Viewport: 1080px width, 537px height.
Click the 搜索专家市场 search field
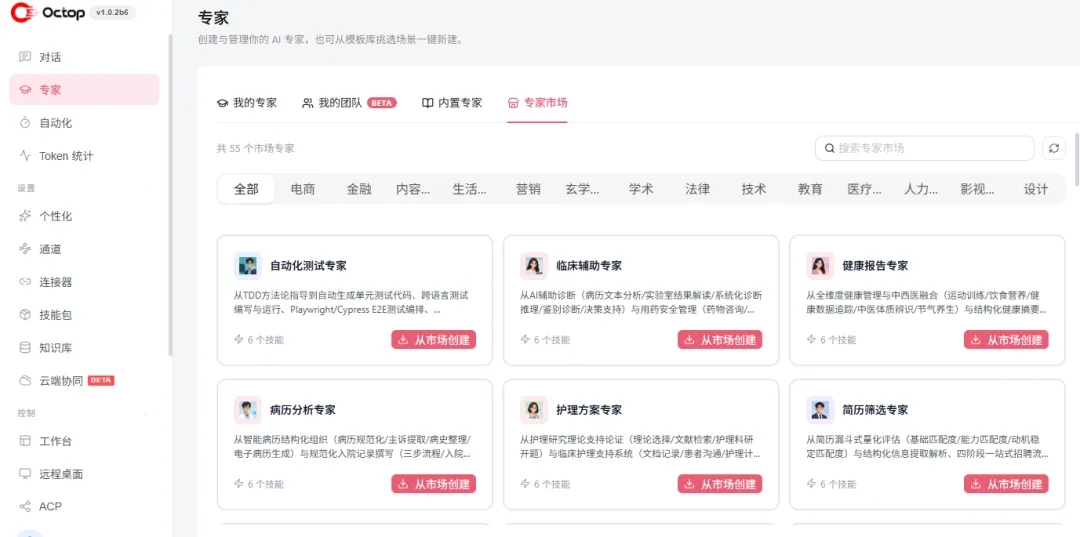click(924, 148)
